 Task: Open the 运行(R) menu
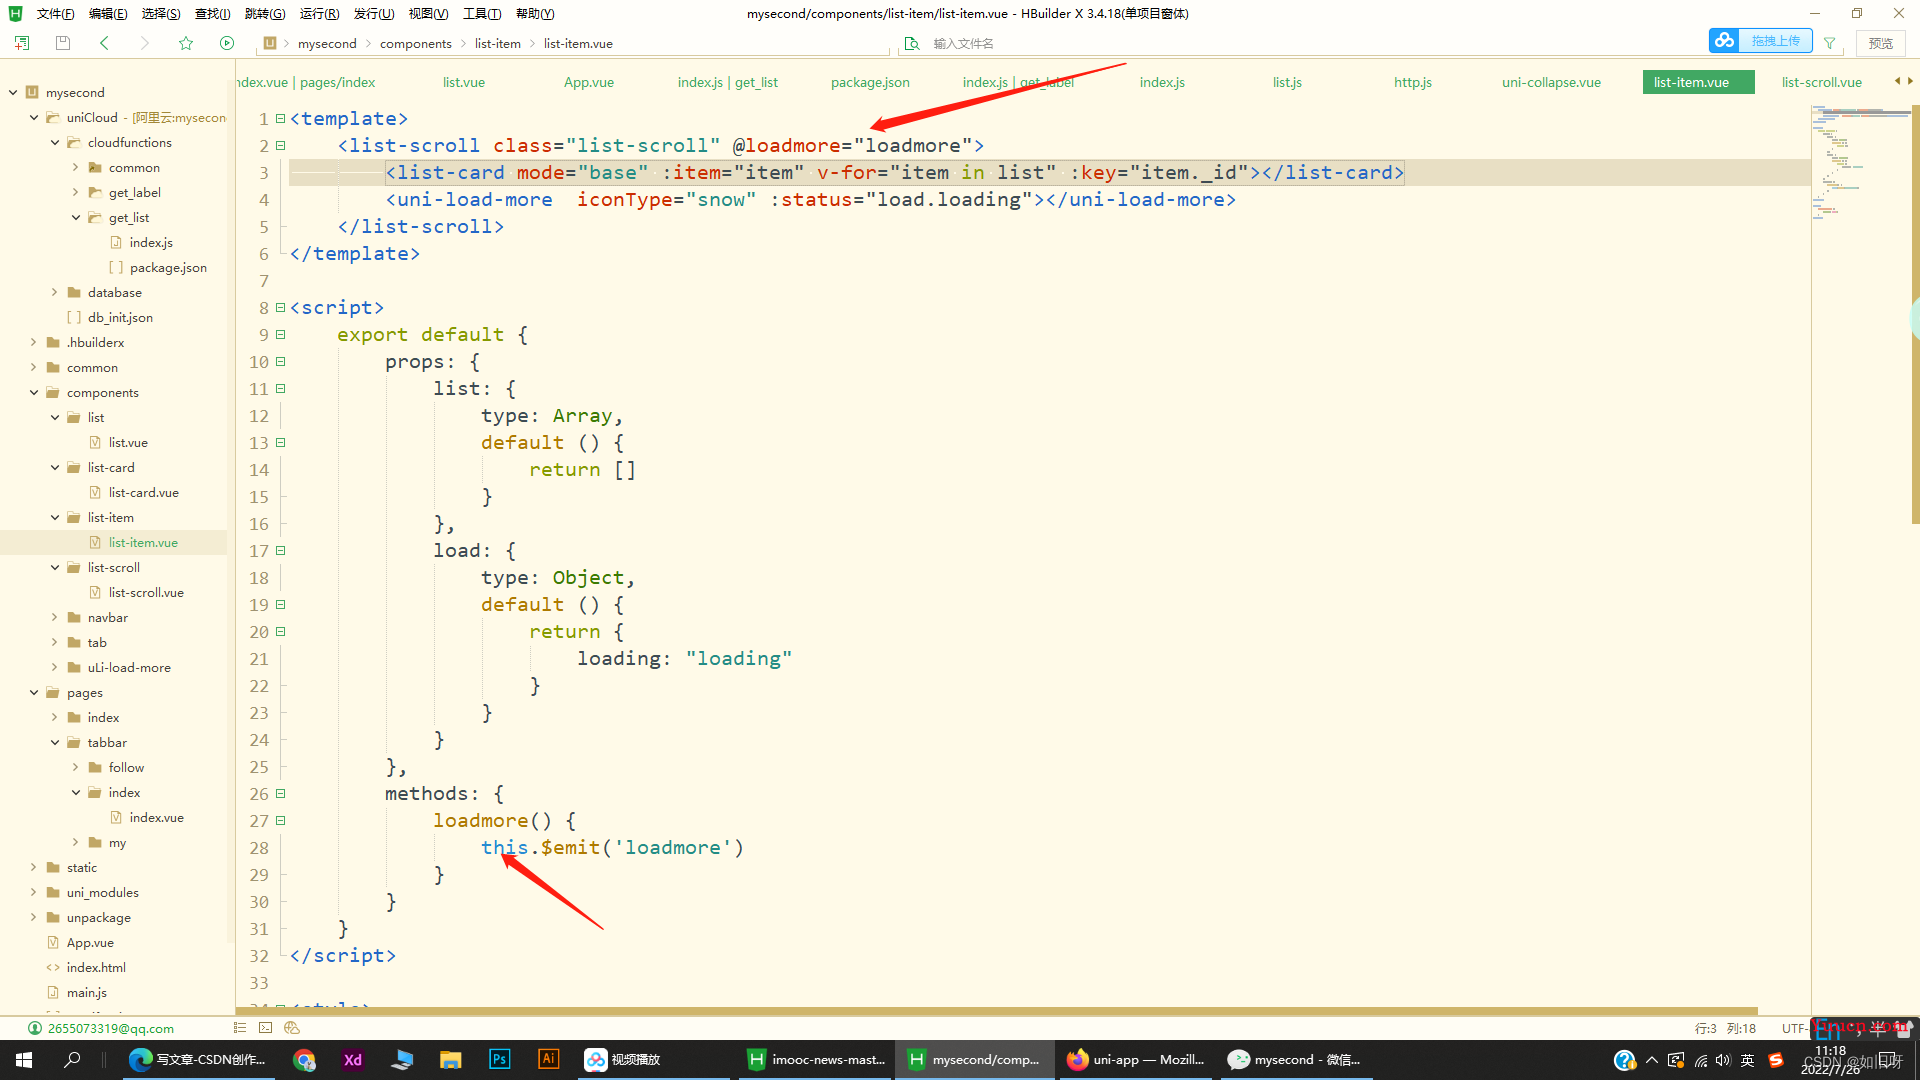click(x=319, y=13)
